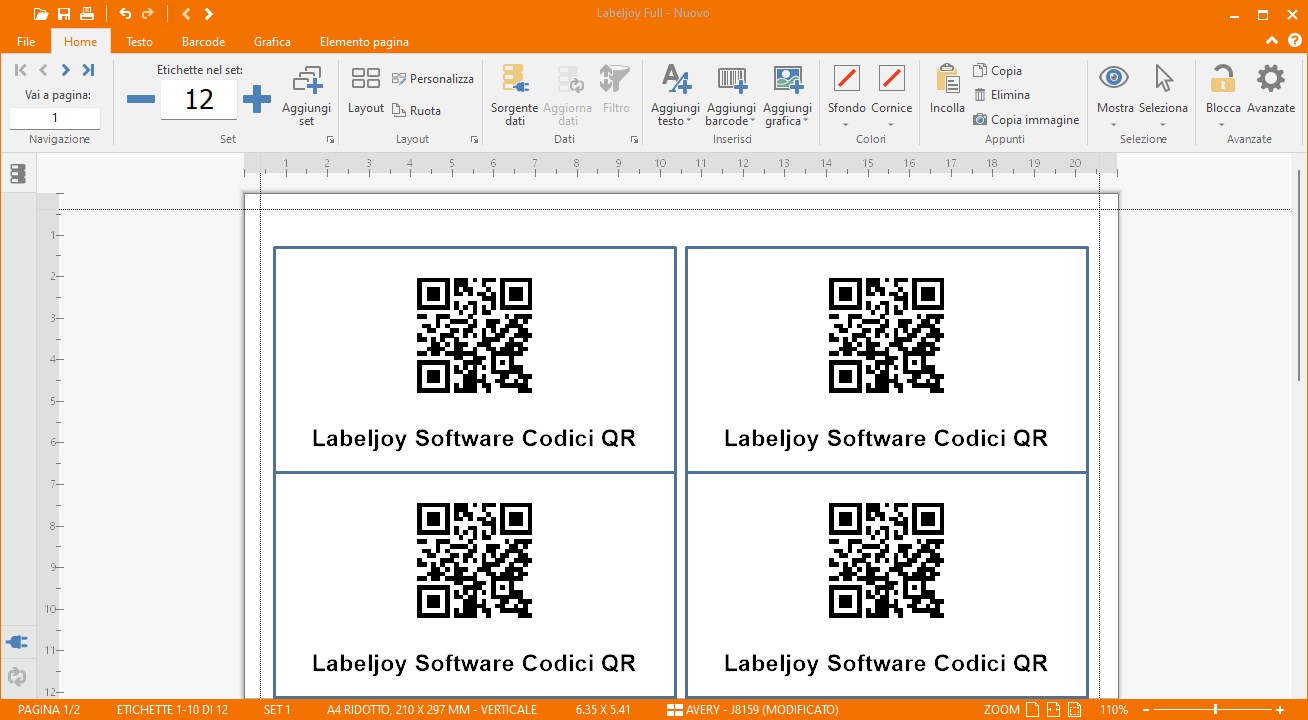Viewport: 1308px width, 720px height.
Task: Expand the Aggiungi testo dropdown arrow
Action: (x=689, y=122)
